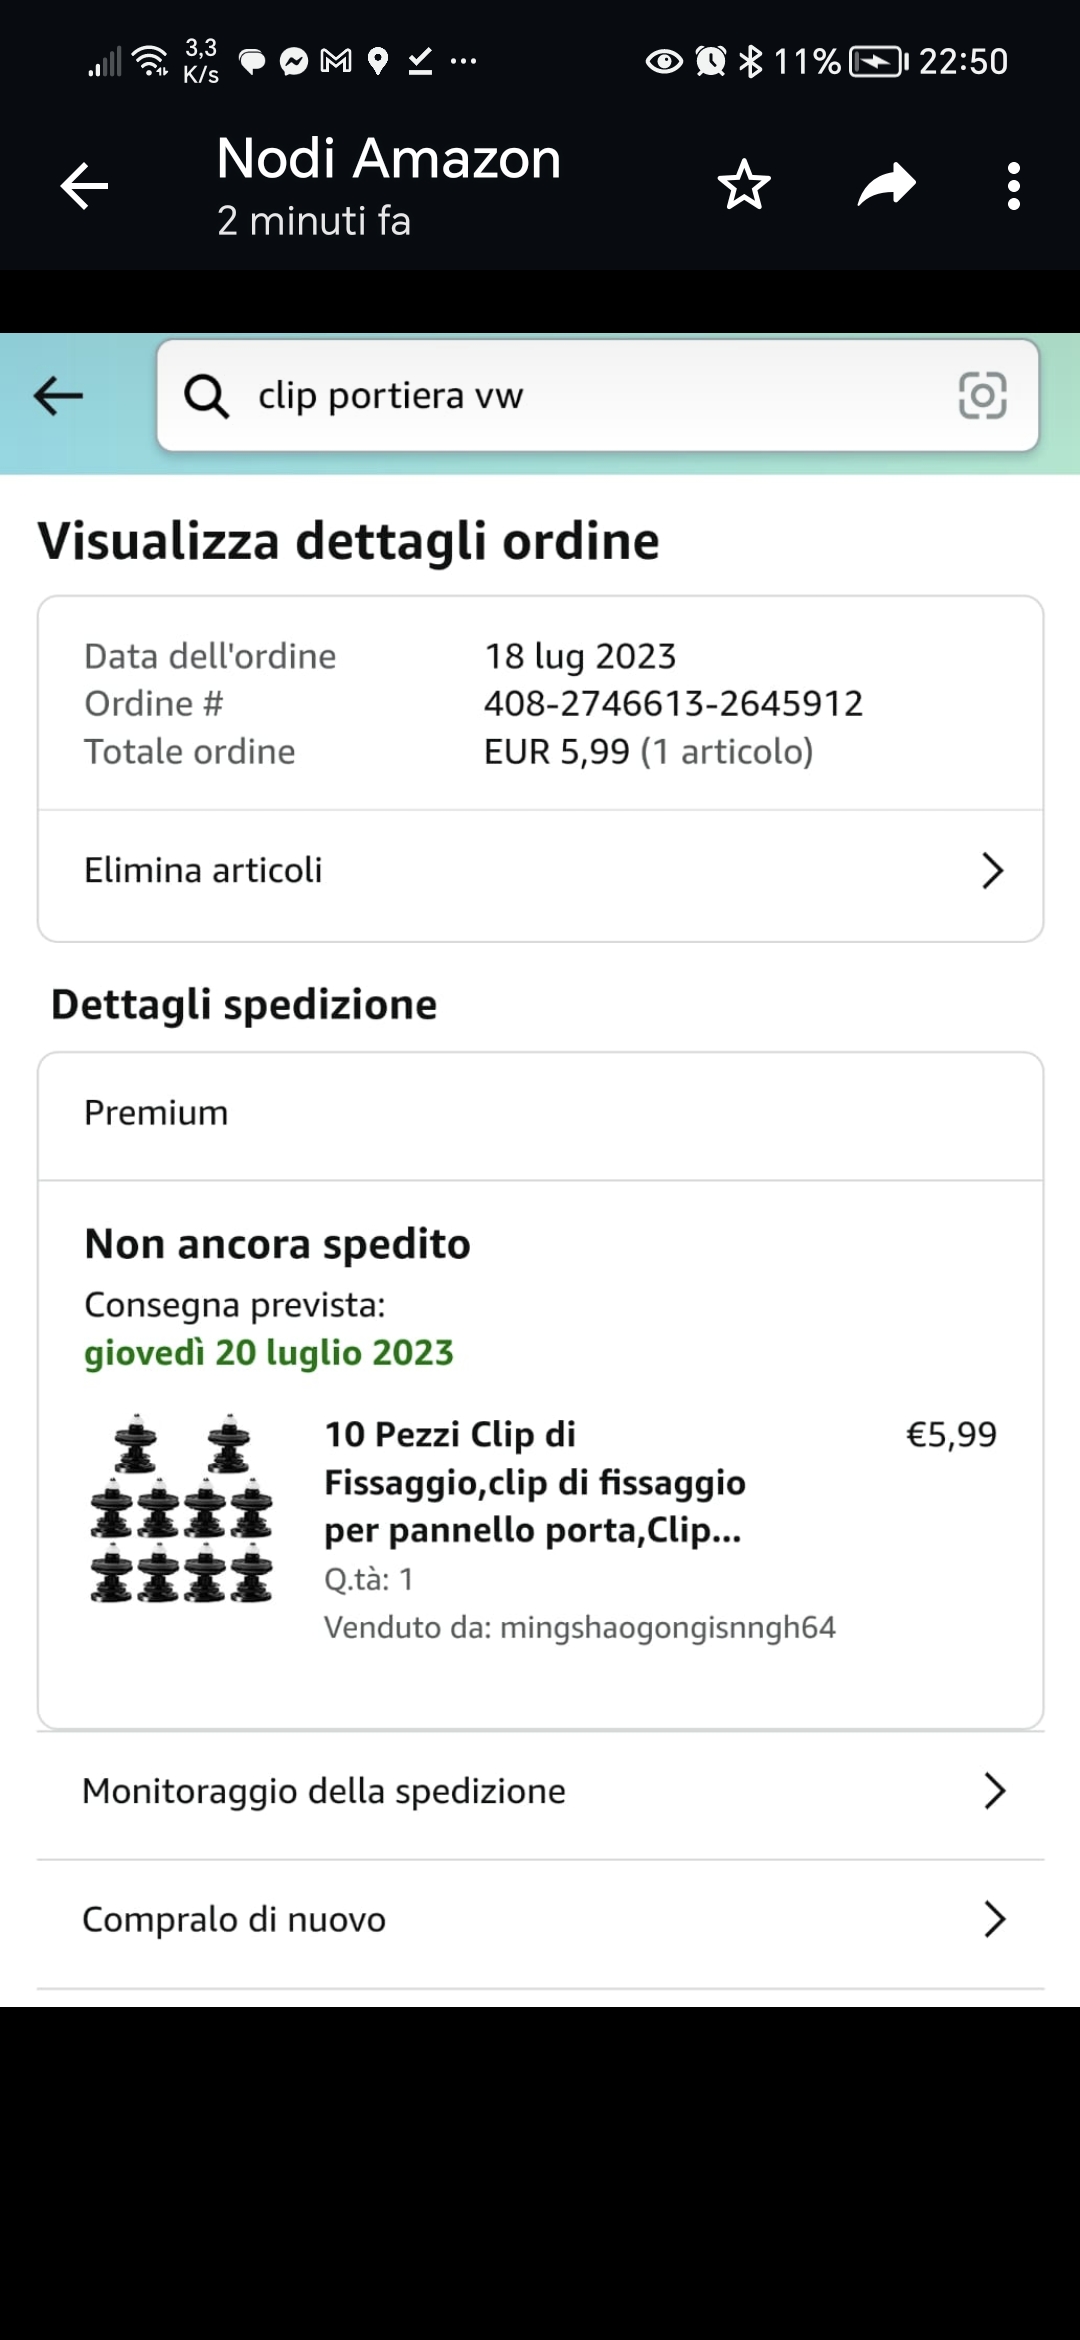Tap the magnifier search icon
The height and width of the screenshot is (2340, 1080).
[x=207, y=396]
